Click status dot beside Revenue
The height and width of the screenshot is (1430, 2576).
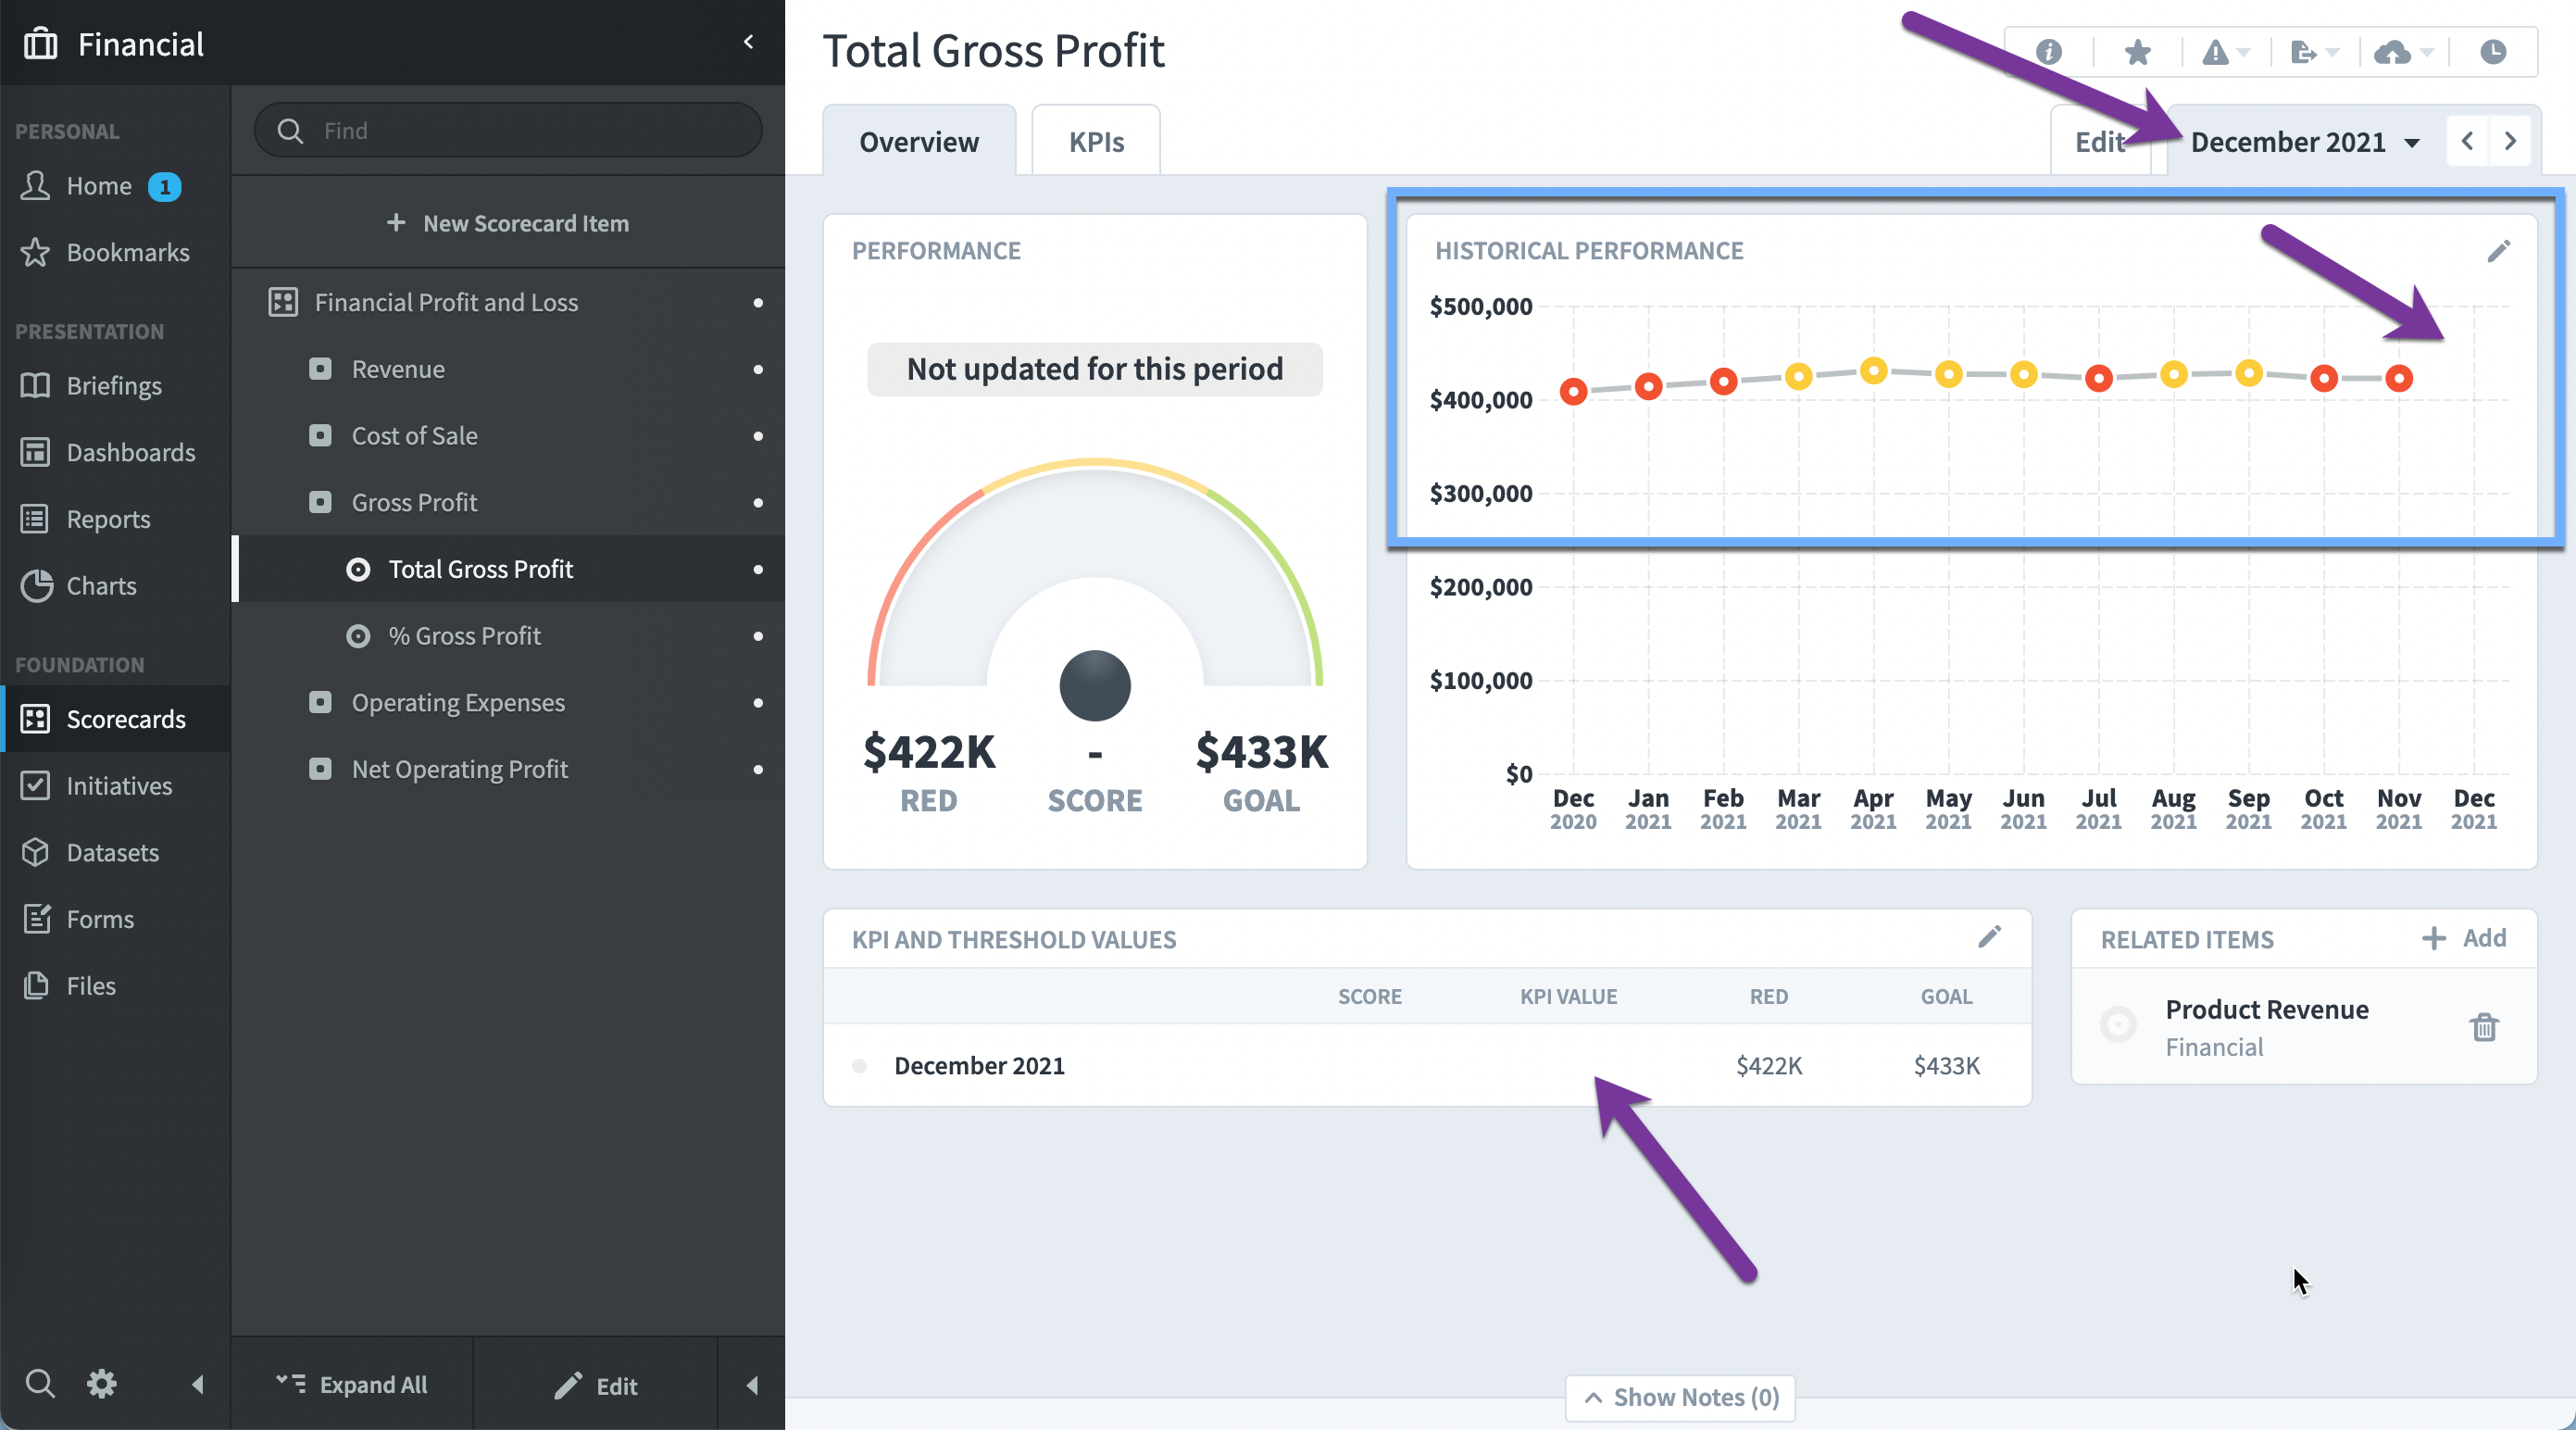[758, 370]
